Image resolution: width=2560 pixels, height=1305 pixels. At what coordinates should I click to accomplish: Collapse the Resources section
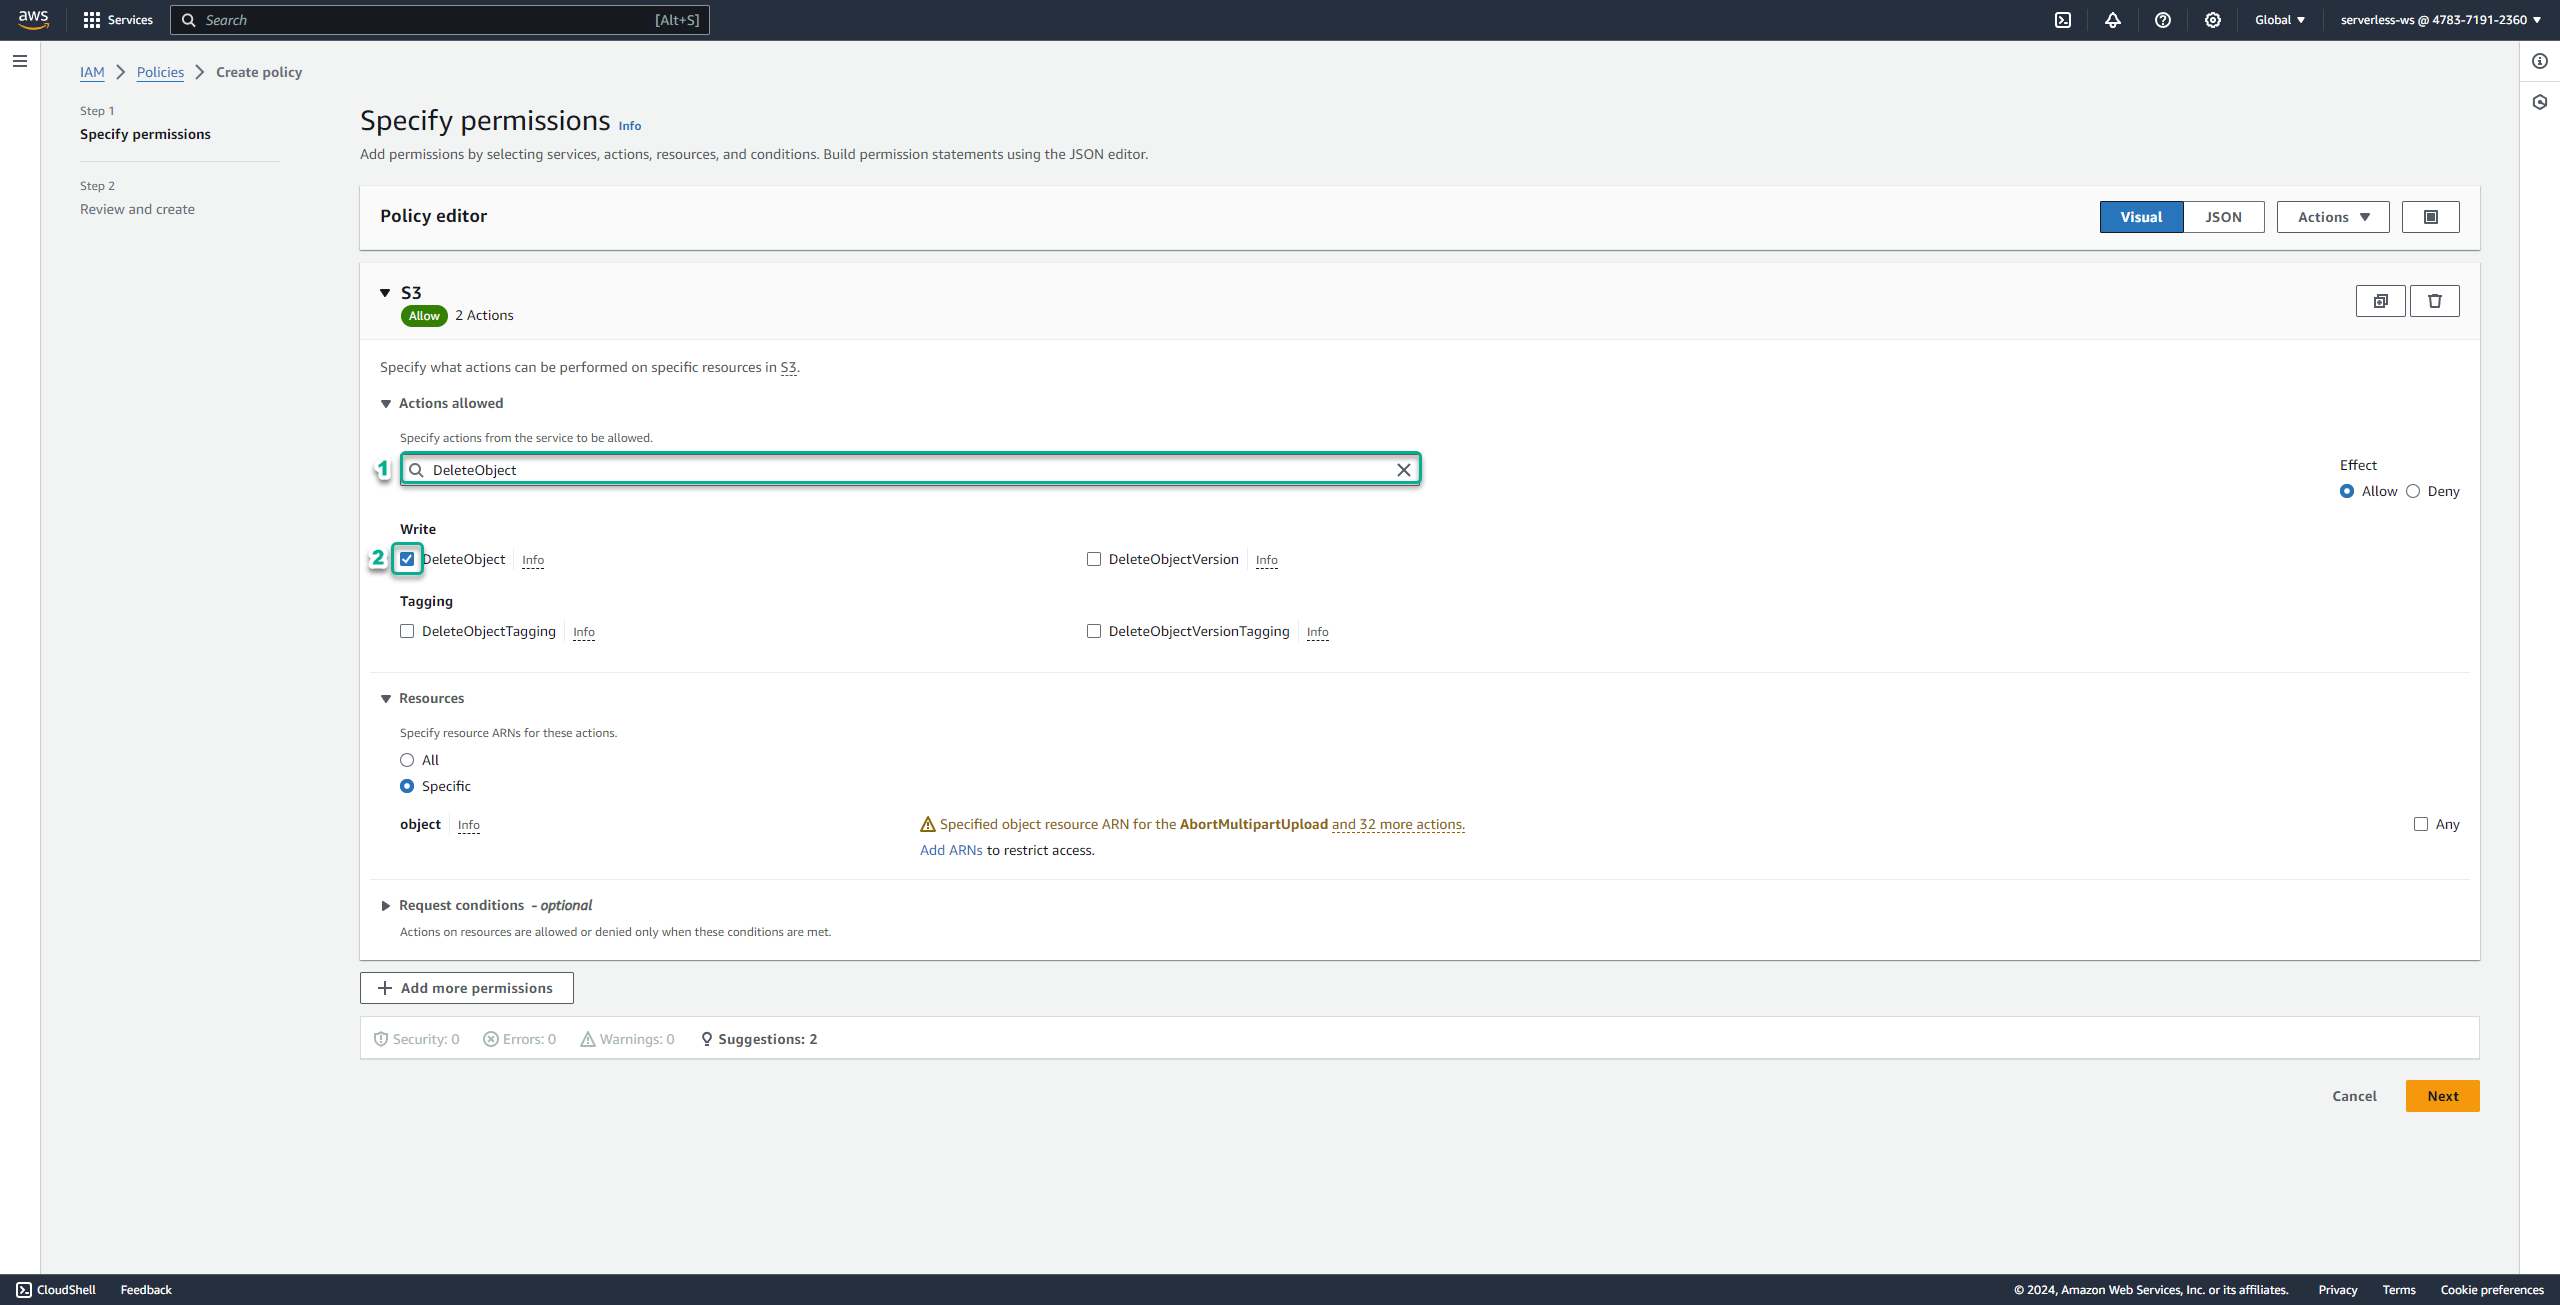[x=386, y=699]
